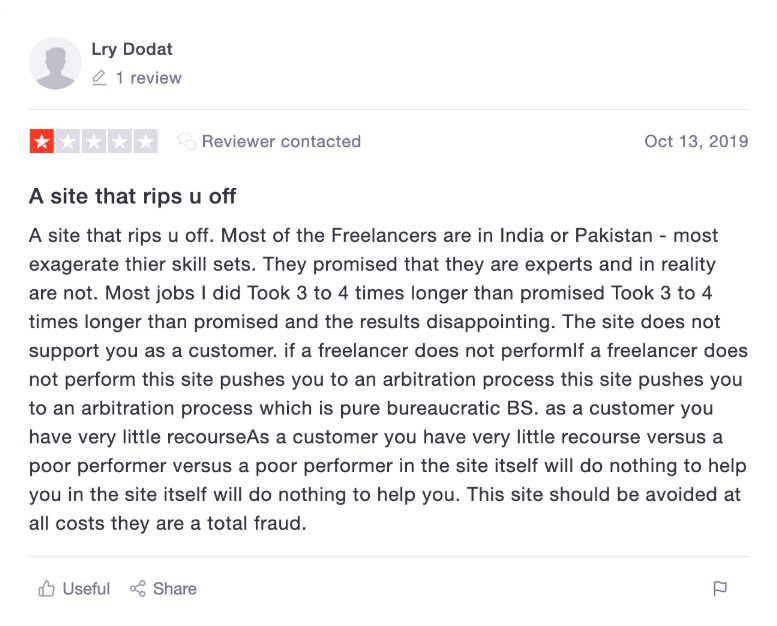Click the third gray star
This screenshot has width=777, height=626.
94,141
